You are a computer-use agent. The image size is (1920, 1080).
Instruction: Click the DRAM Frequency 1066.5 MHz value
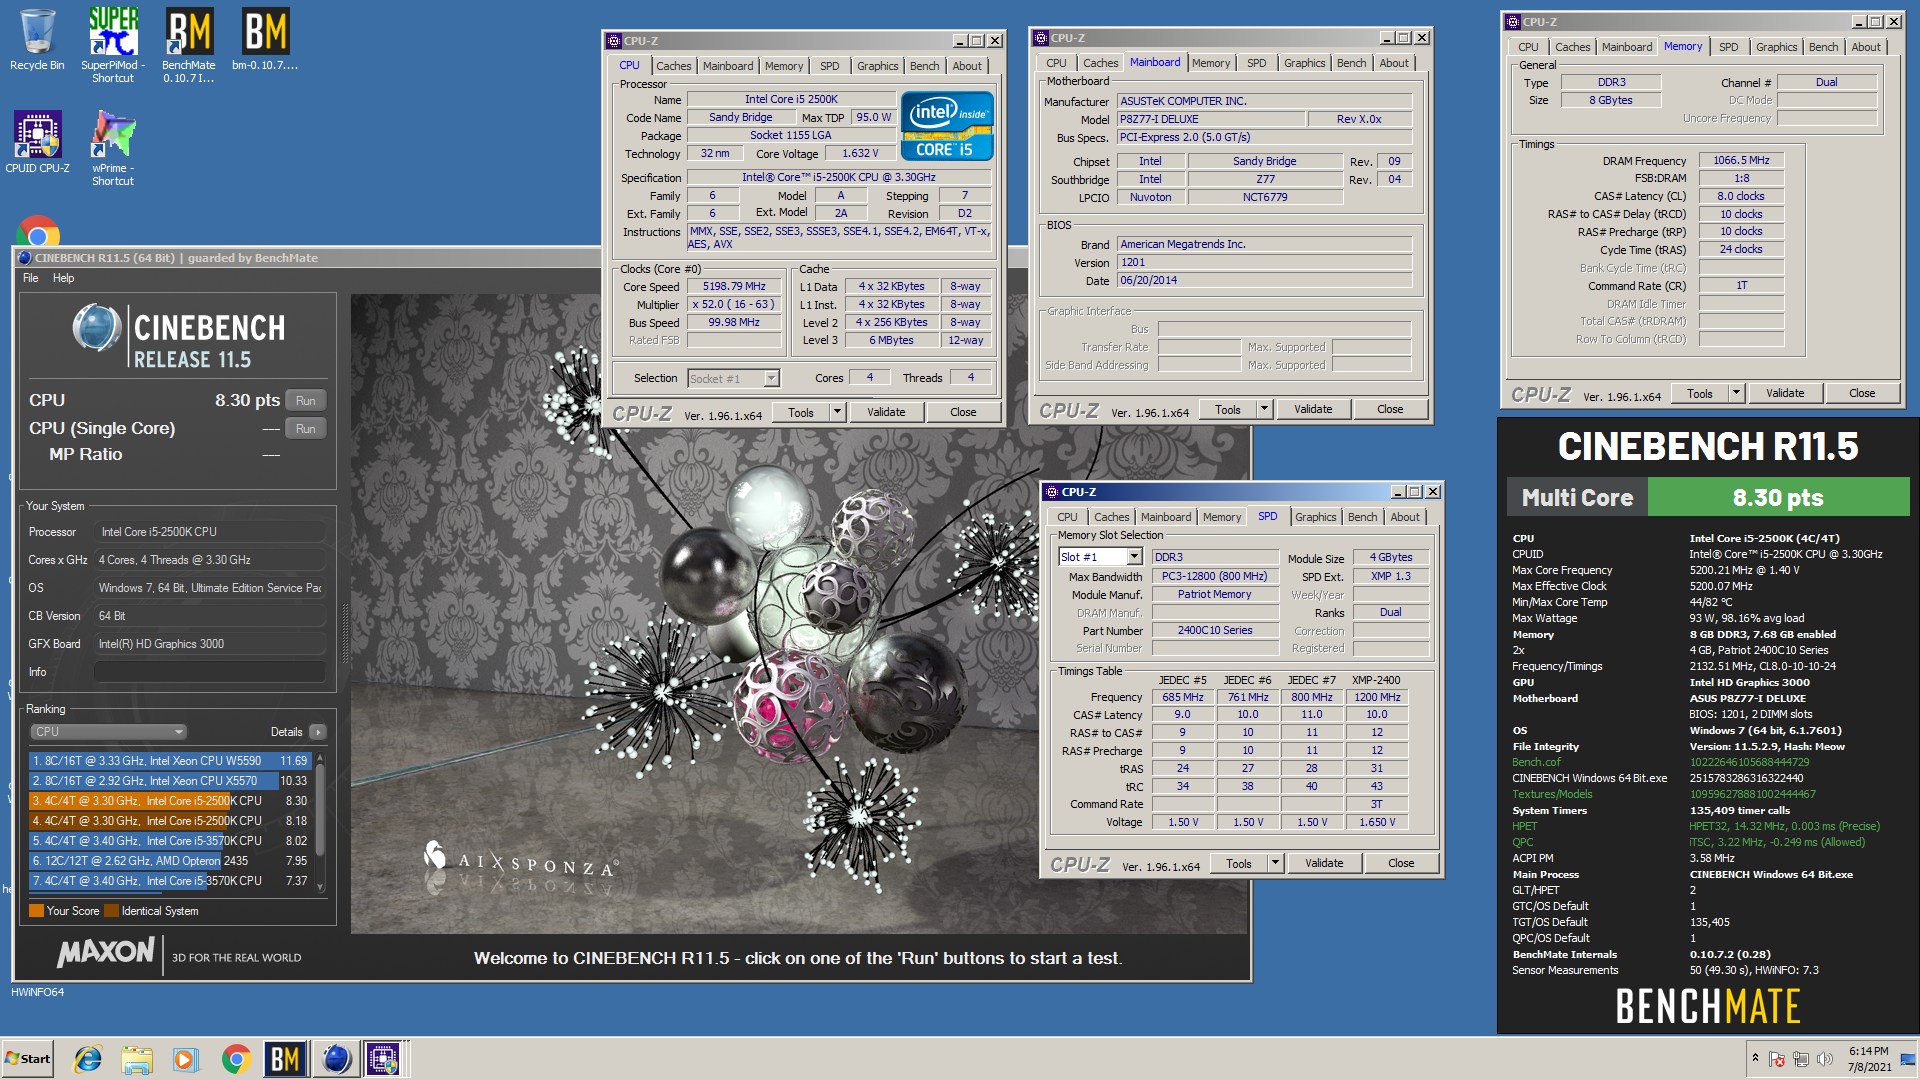point(1741,160)
